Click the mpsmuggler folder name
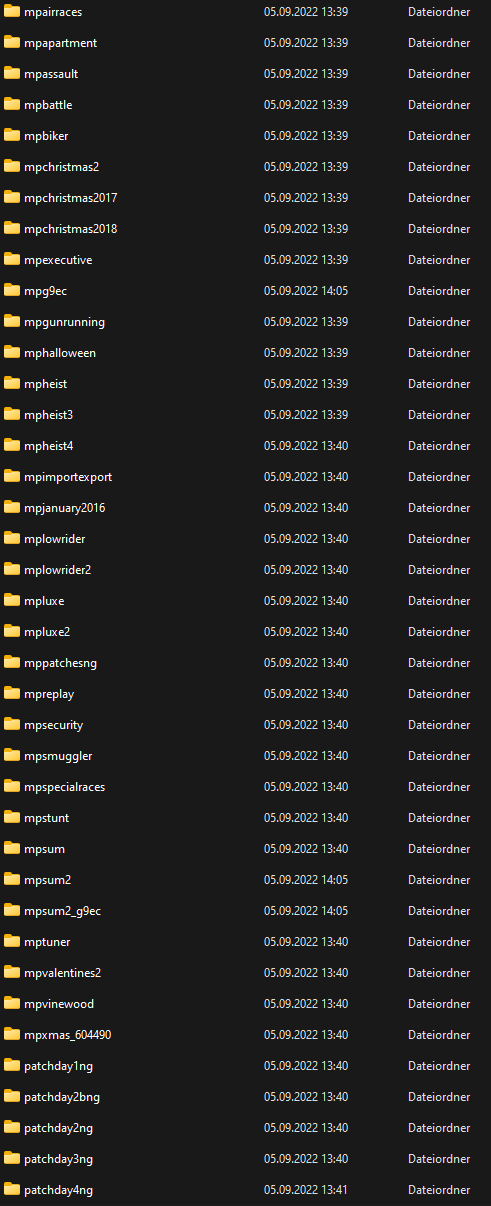The height and width of the screenshot is (1206, 491). (x=58, y=756)
